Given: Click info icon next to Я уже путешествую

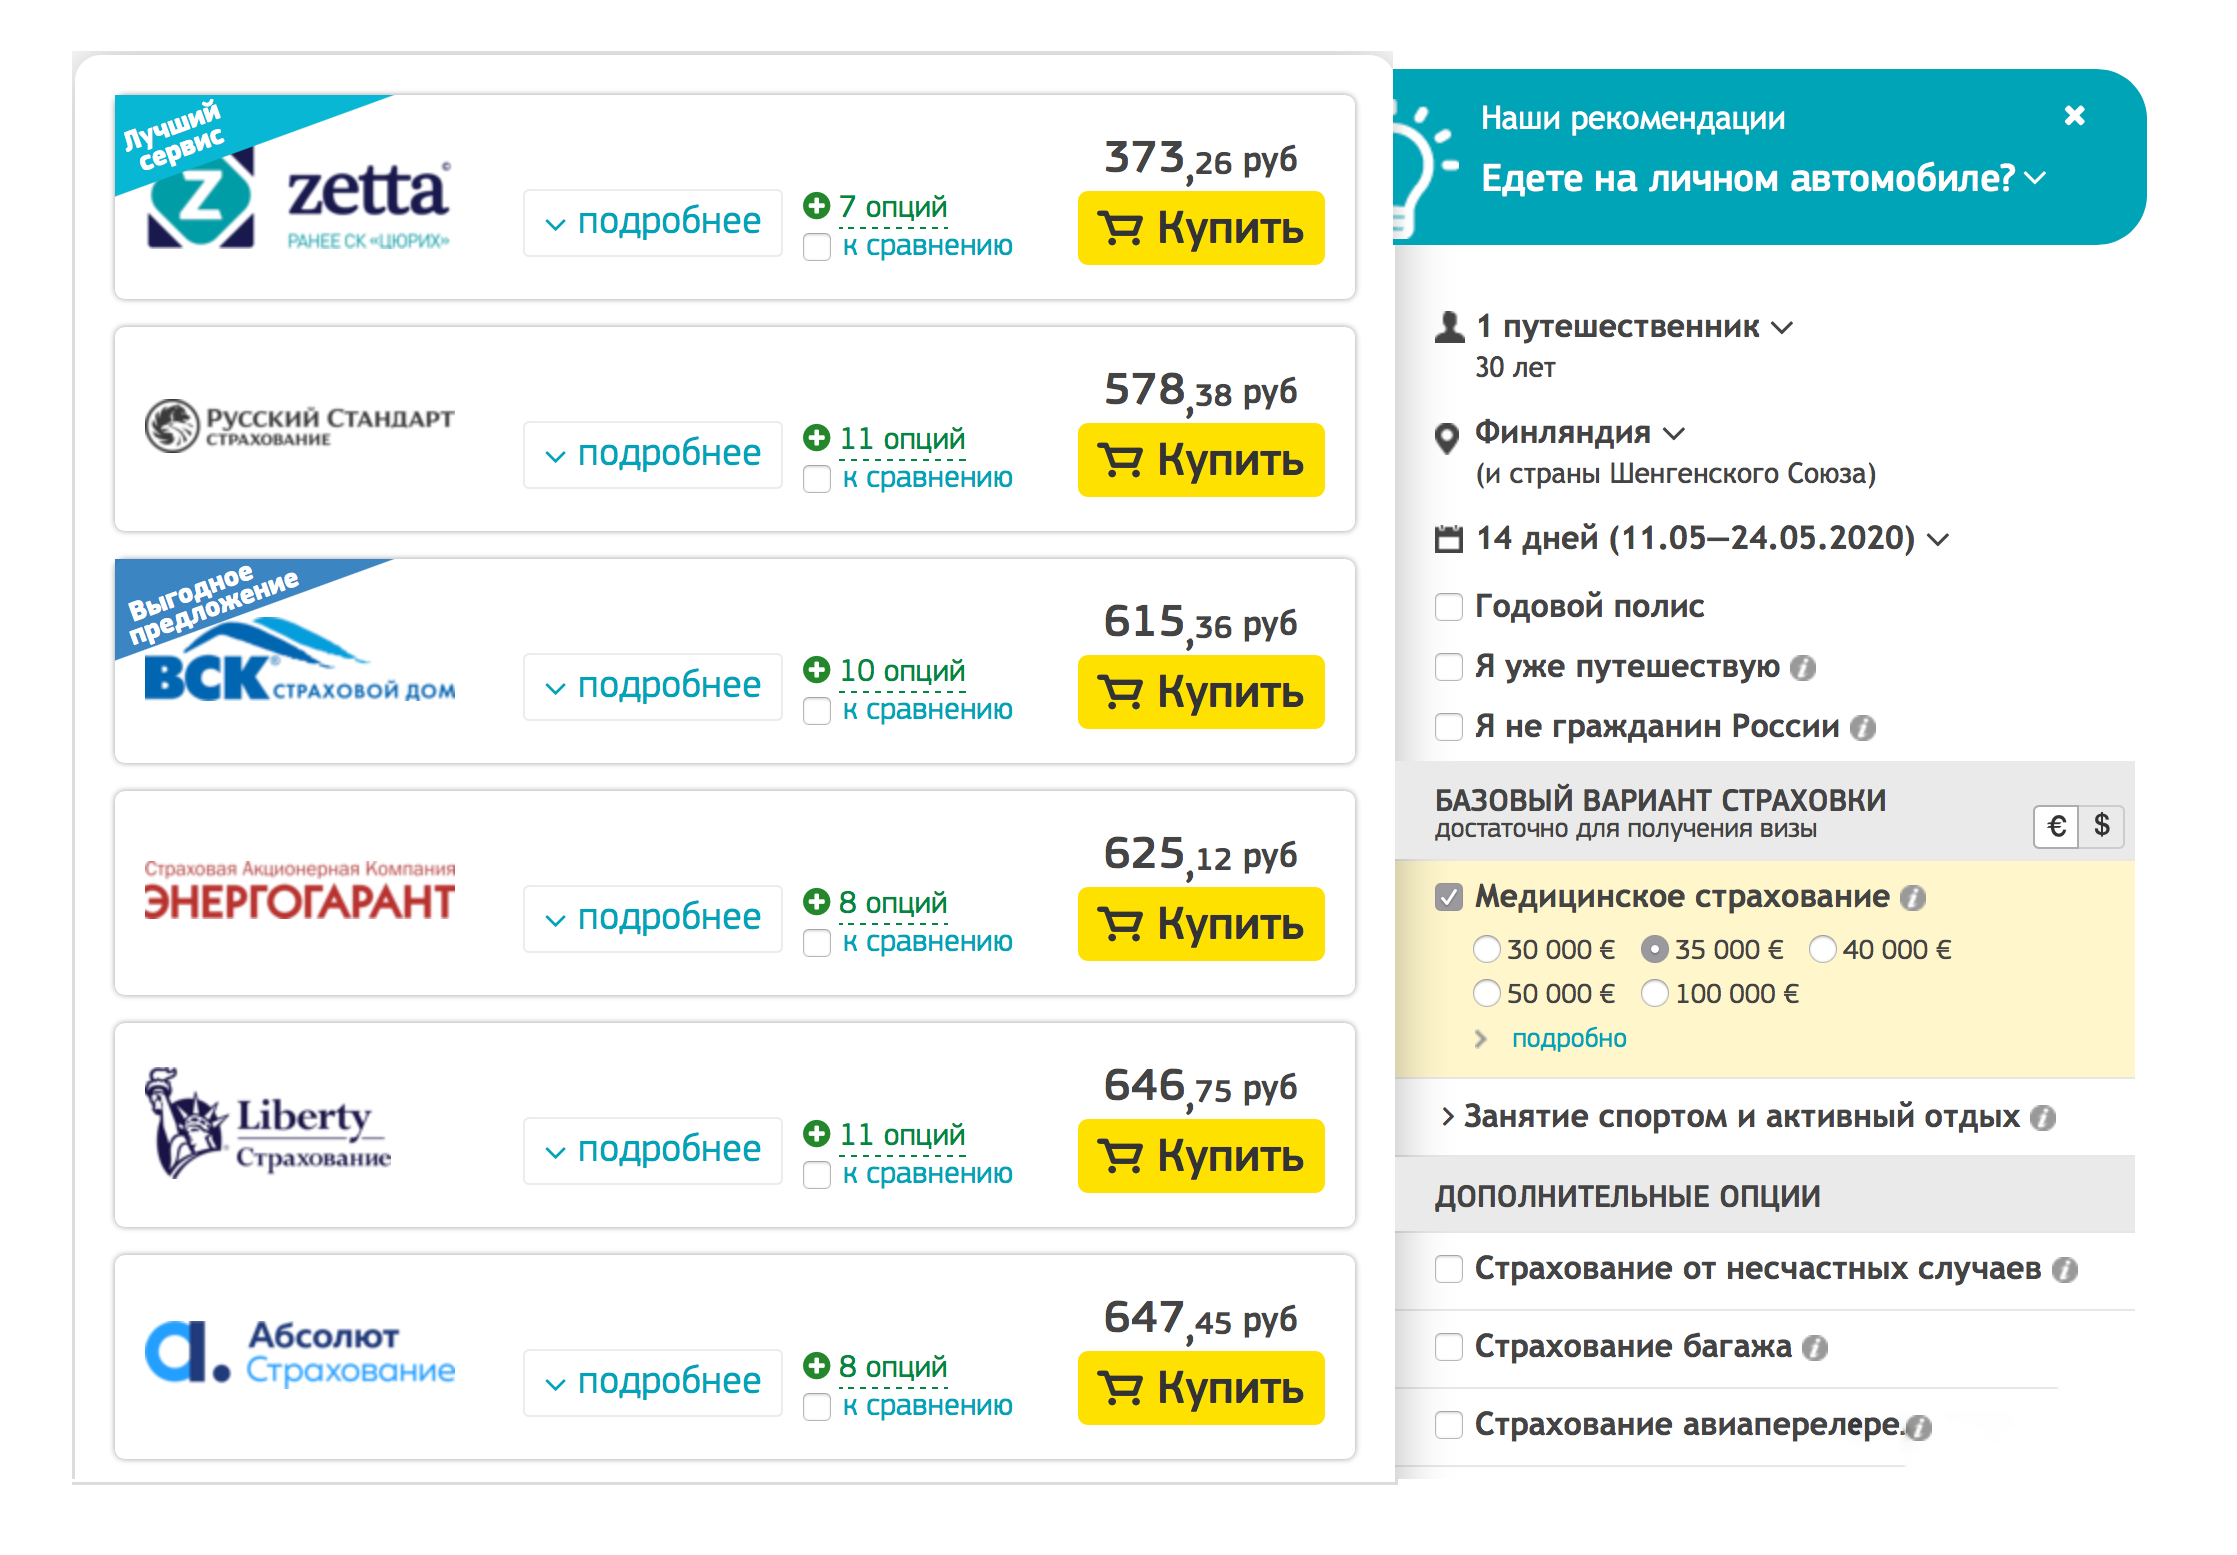Looking at the screenshot, I should point(1802,668).
